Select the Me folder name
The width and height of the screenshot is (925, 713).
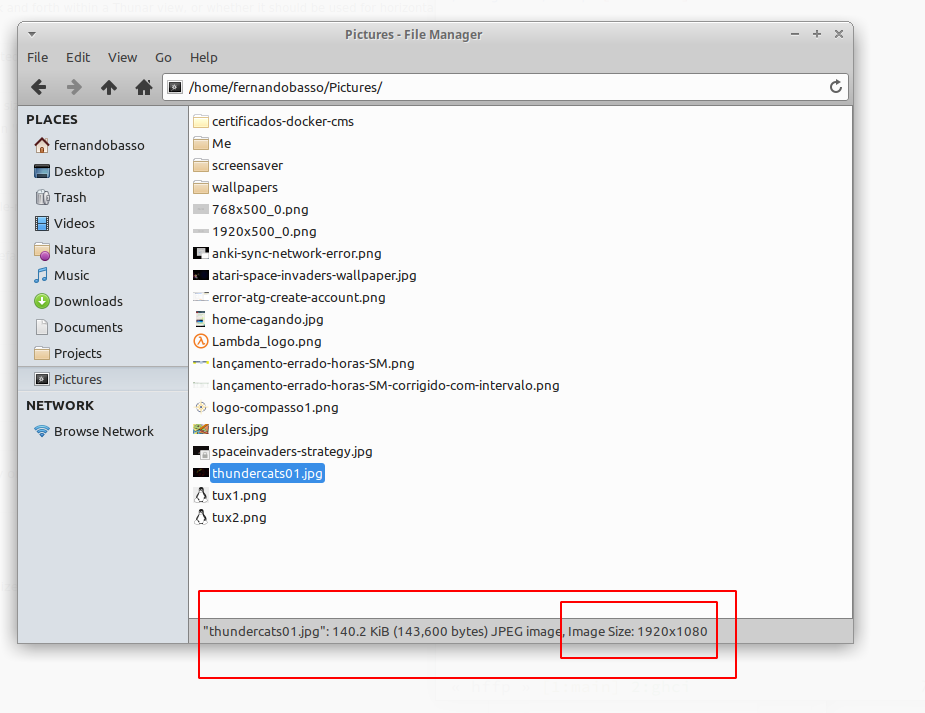click(x=221, y=143)
